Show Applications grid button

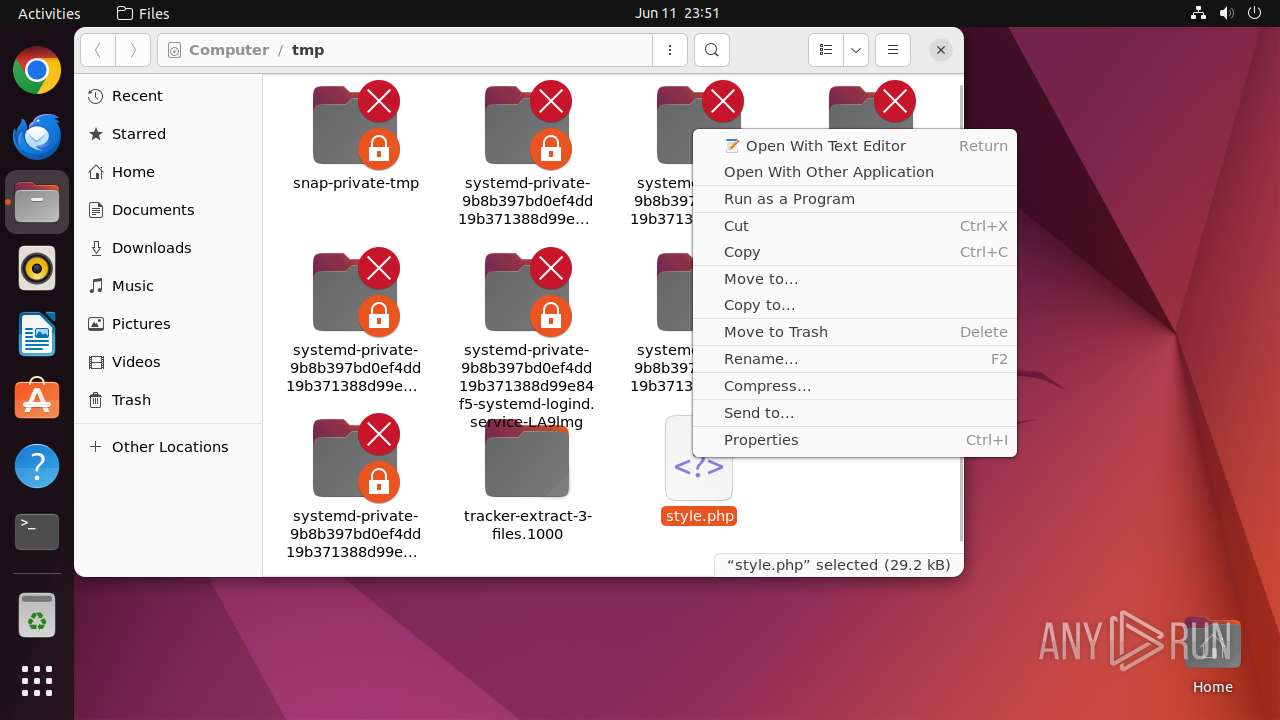tap(37, 681)
